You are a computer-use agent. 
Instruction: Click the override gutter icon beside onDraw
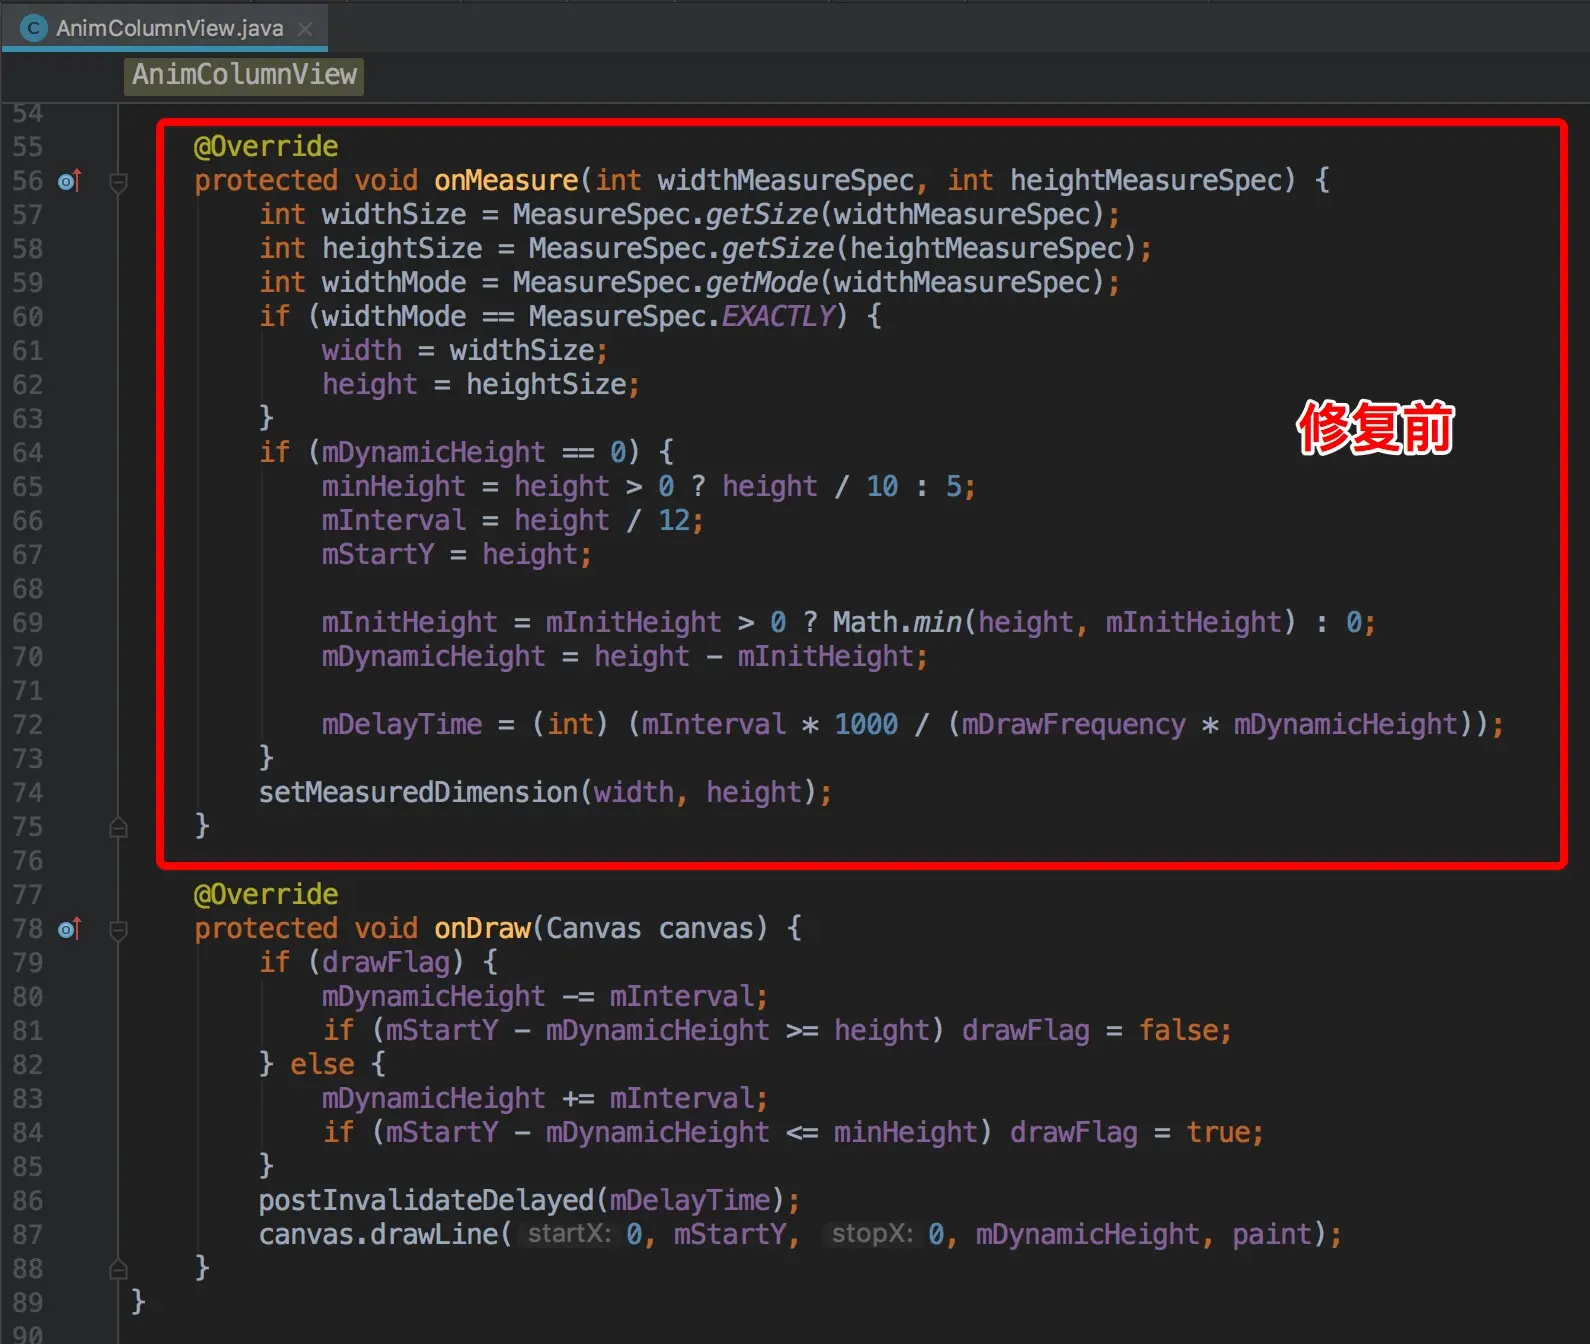69,929
